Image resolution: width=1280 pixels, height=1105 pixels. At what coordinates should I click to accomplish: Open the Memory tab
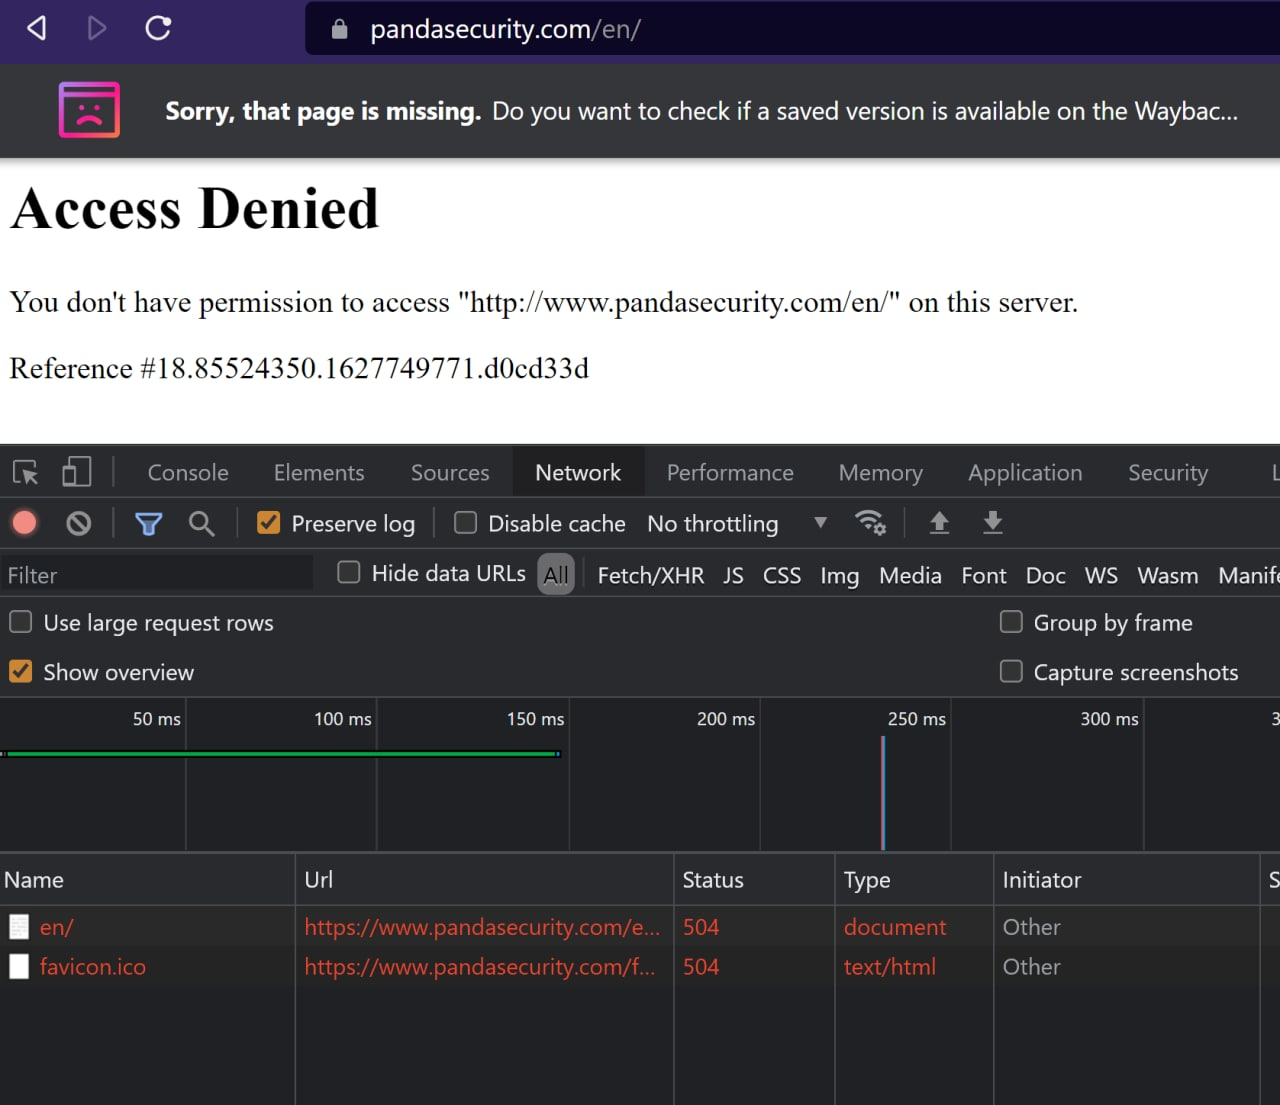click(x=880, y=472)
